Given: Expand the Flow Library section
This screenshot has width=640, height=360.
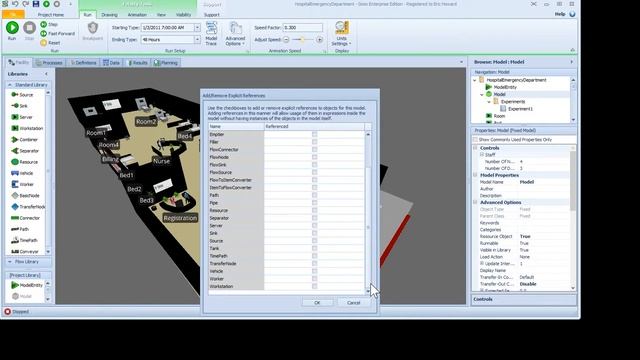Looking at the screenshot, I should point(10,262).
